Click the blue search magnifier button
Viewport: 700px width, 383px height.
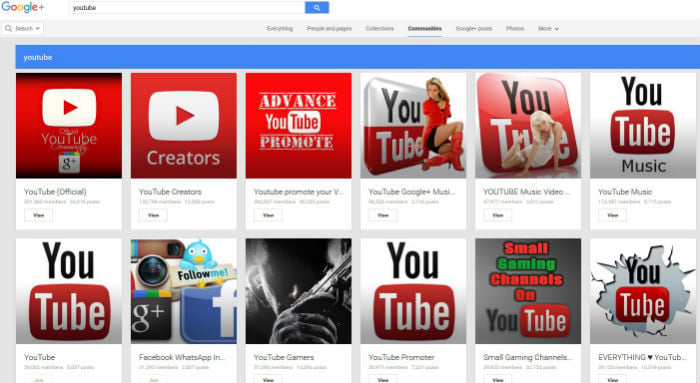click(317, 8)
